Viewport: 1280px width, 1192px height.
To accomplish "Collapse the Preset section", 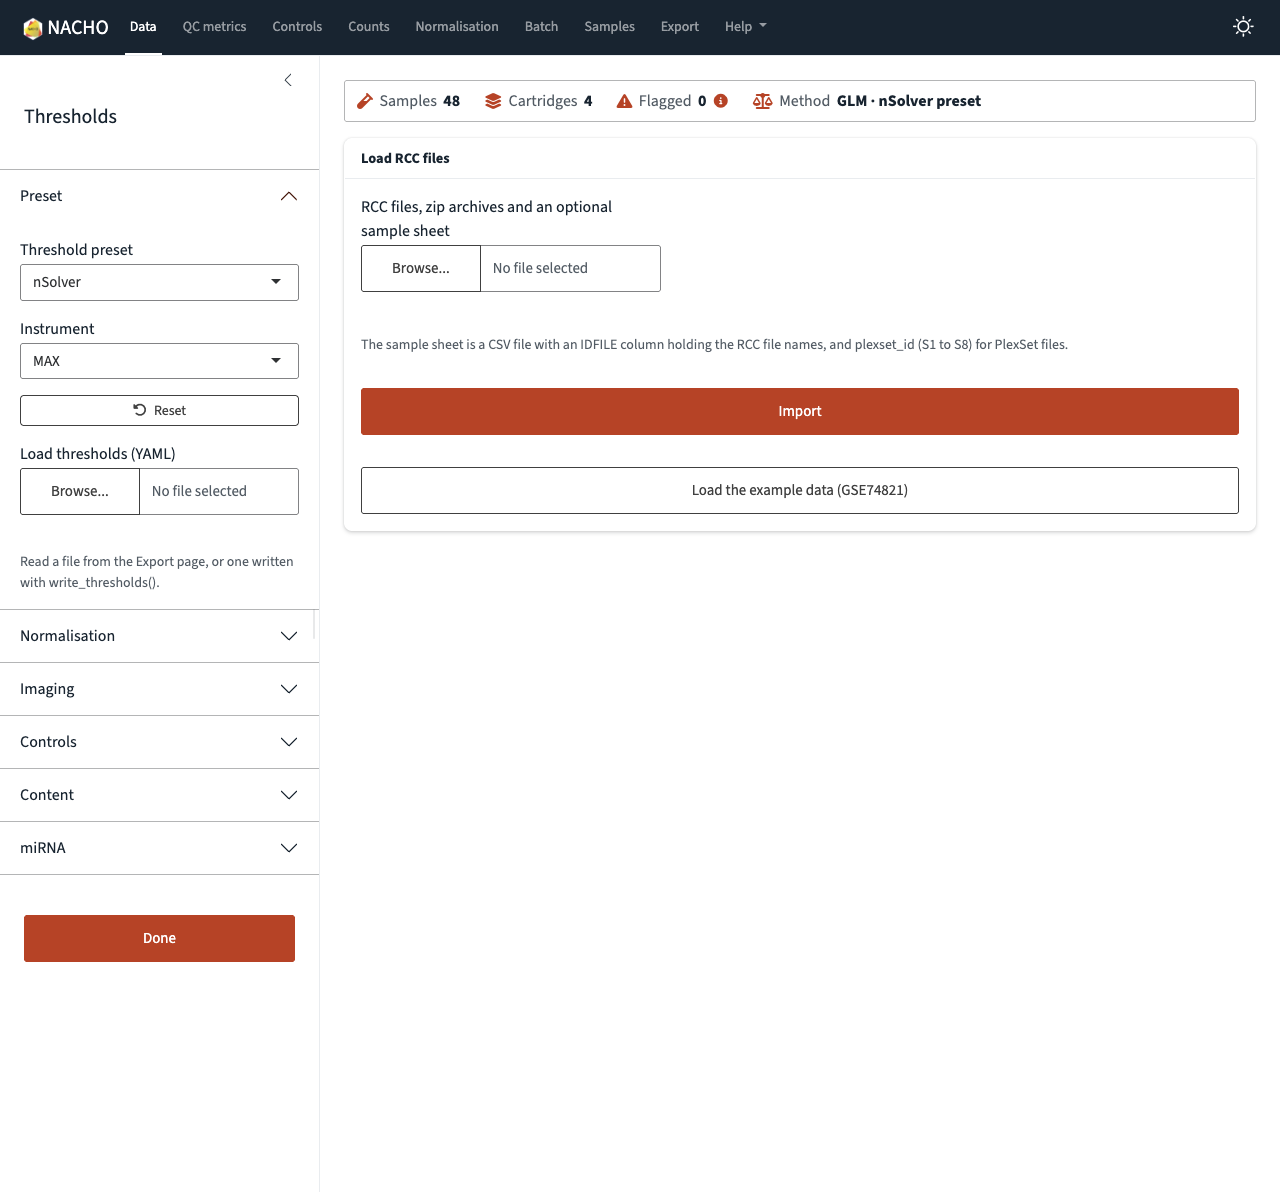I will tap(159, 196).
